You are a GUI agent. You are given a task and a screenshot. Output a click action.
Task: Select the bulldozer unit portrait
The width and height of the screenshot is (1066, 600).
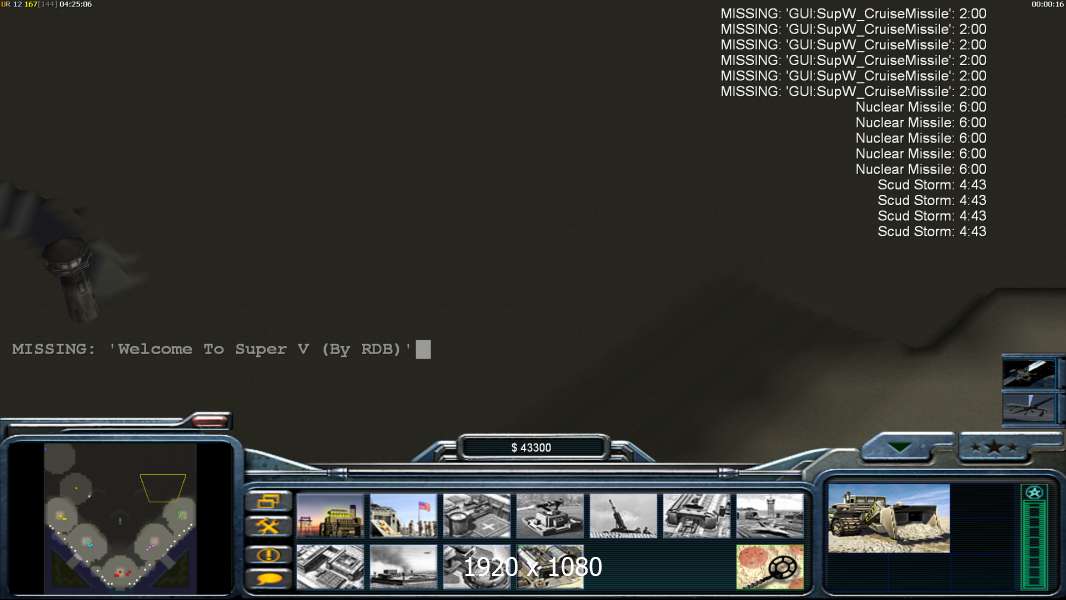(x=889, y=518)
